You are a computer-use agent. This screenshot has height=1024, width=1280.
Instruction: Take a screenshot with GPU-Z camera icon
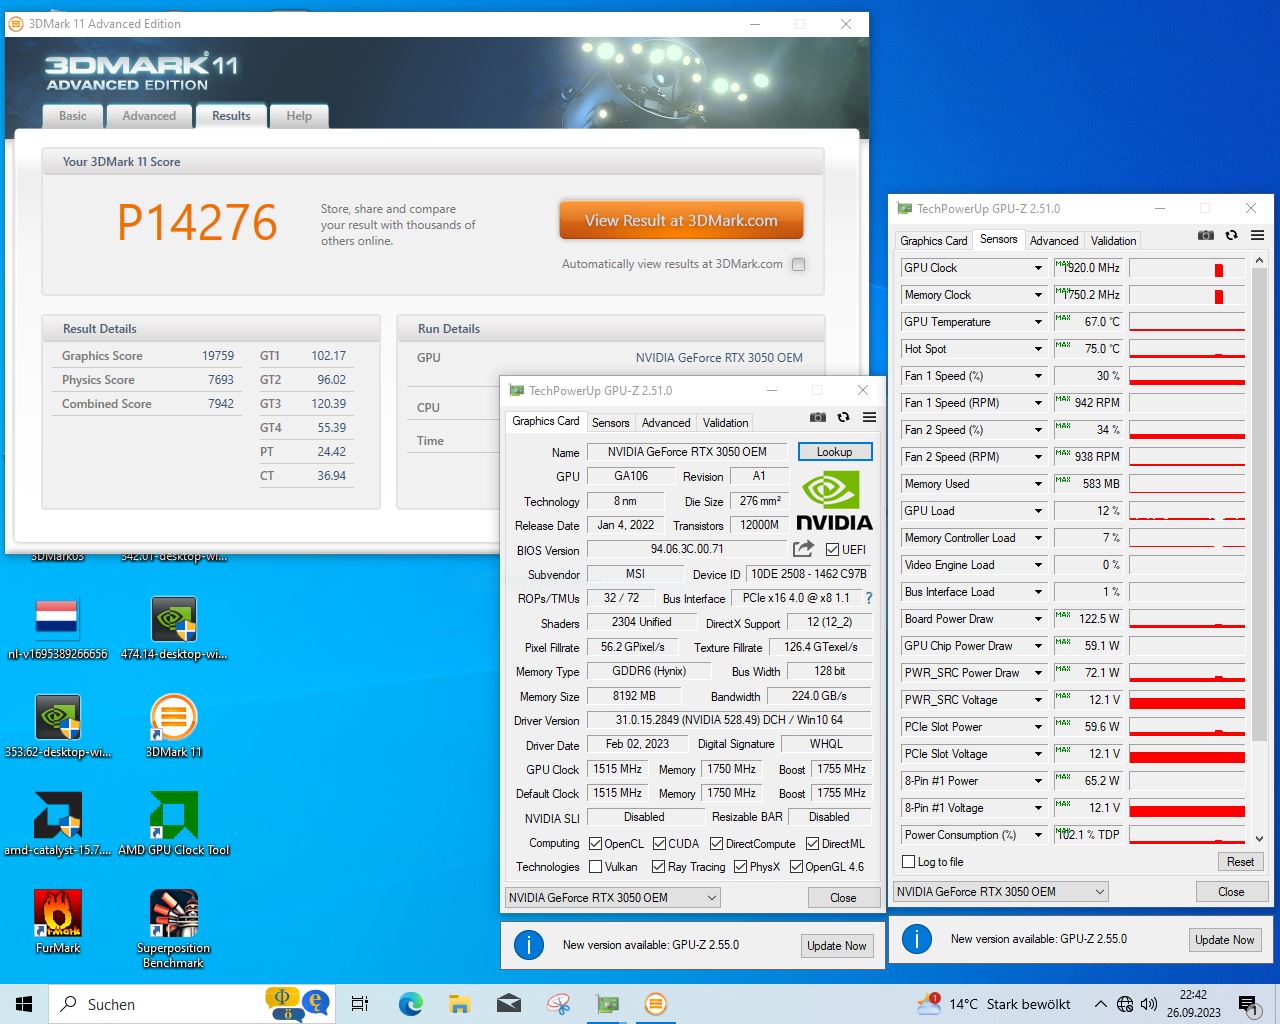click(818, 417)
